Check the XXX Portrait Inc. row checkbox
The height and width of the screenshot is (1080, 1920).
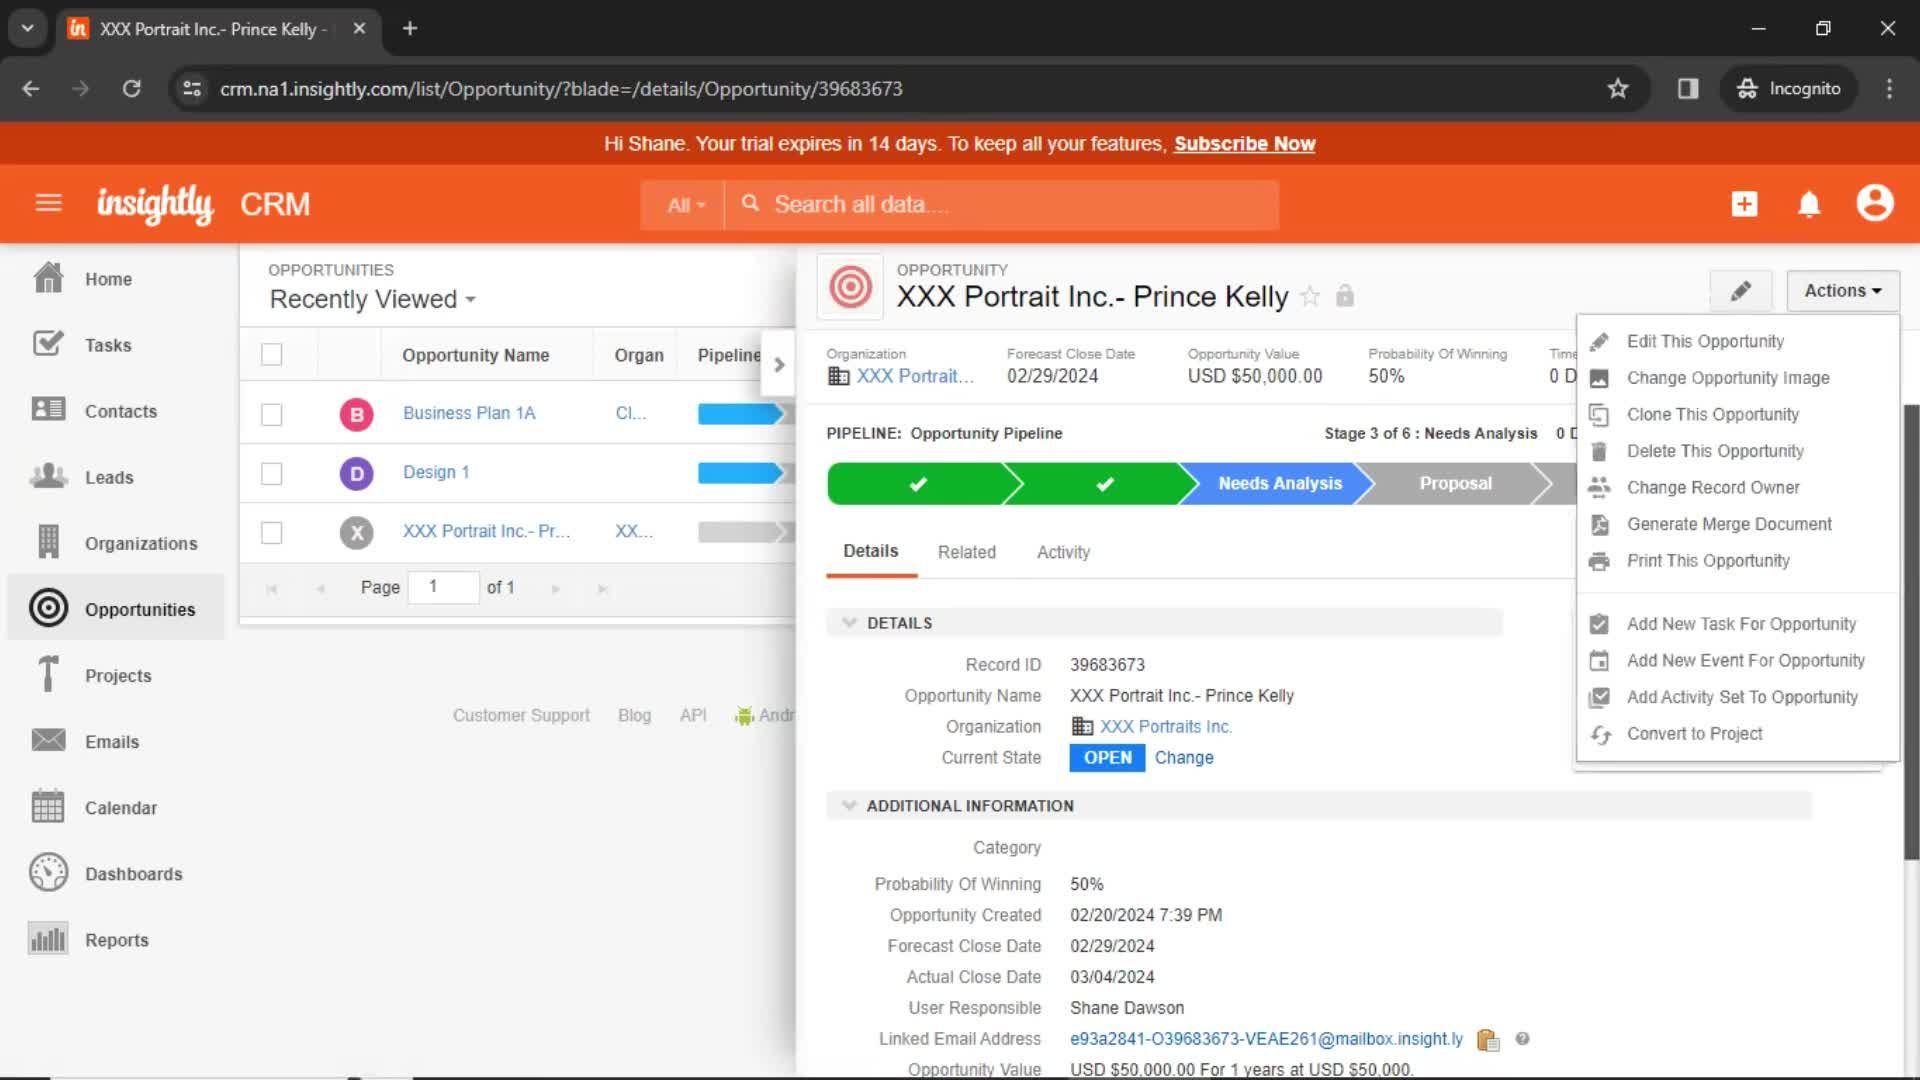(x=271, y=532)
